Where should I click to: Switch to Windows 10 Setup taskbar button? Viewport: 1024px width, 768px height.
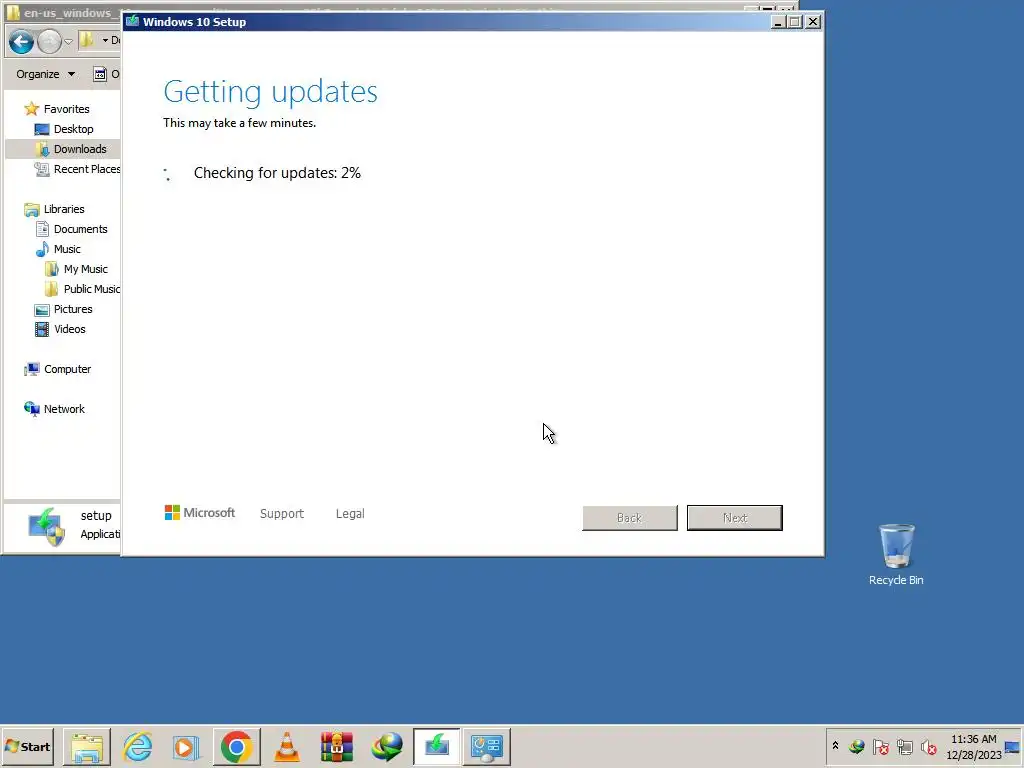[x=437, y=747]
